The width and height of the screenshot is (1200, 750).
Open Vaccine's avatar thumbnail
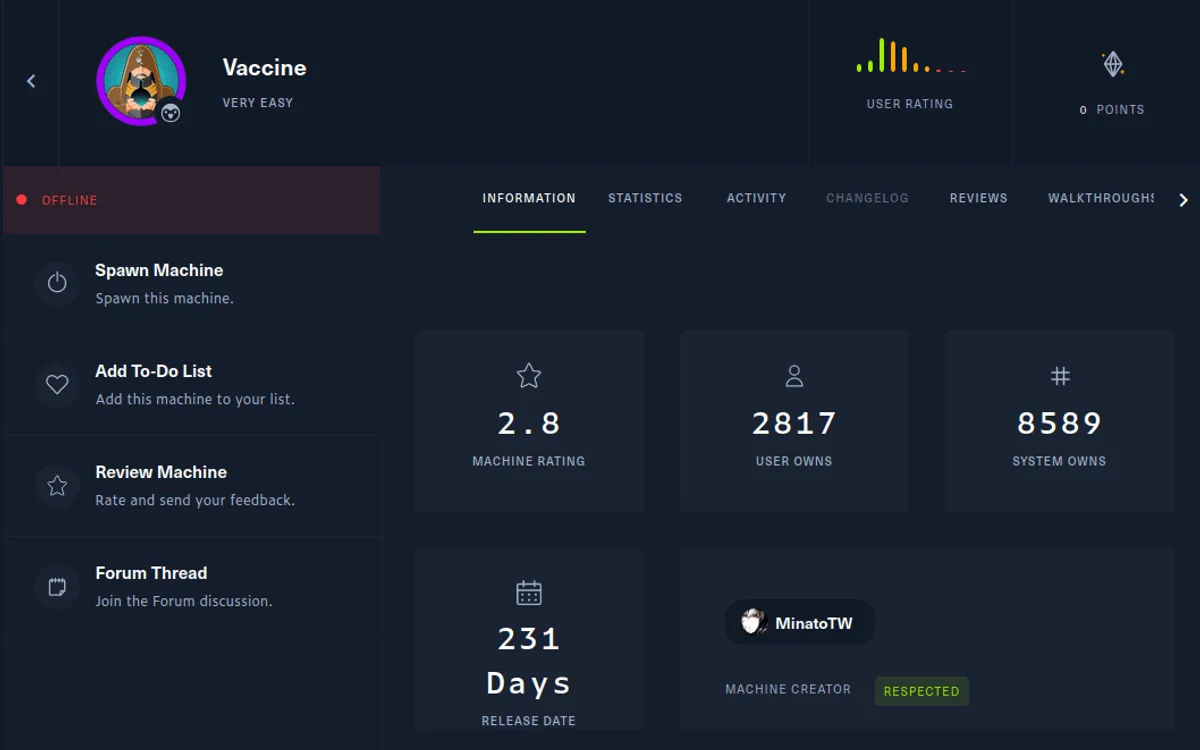(141, 81)
